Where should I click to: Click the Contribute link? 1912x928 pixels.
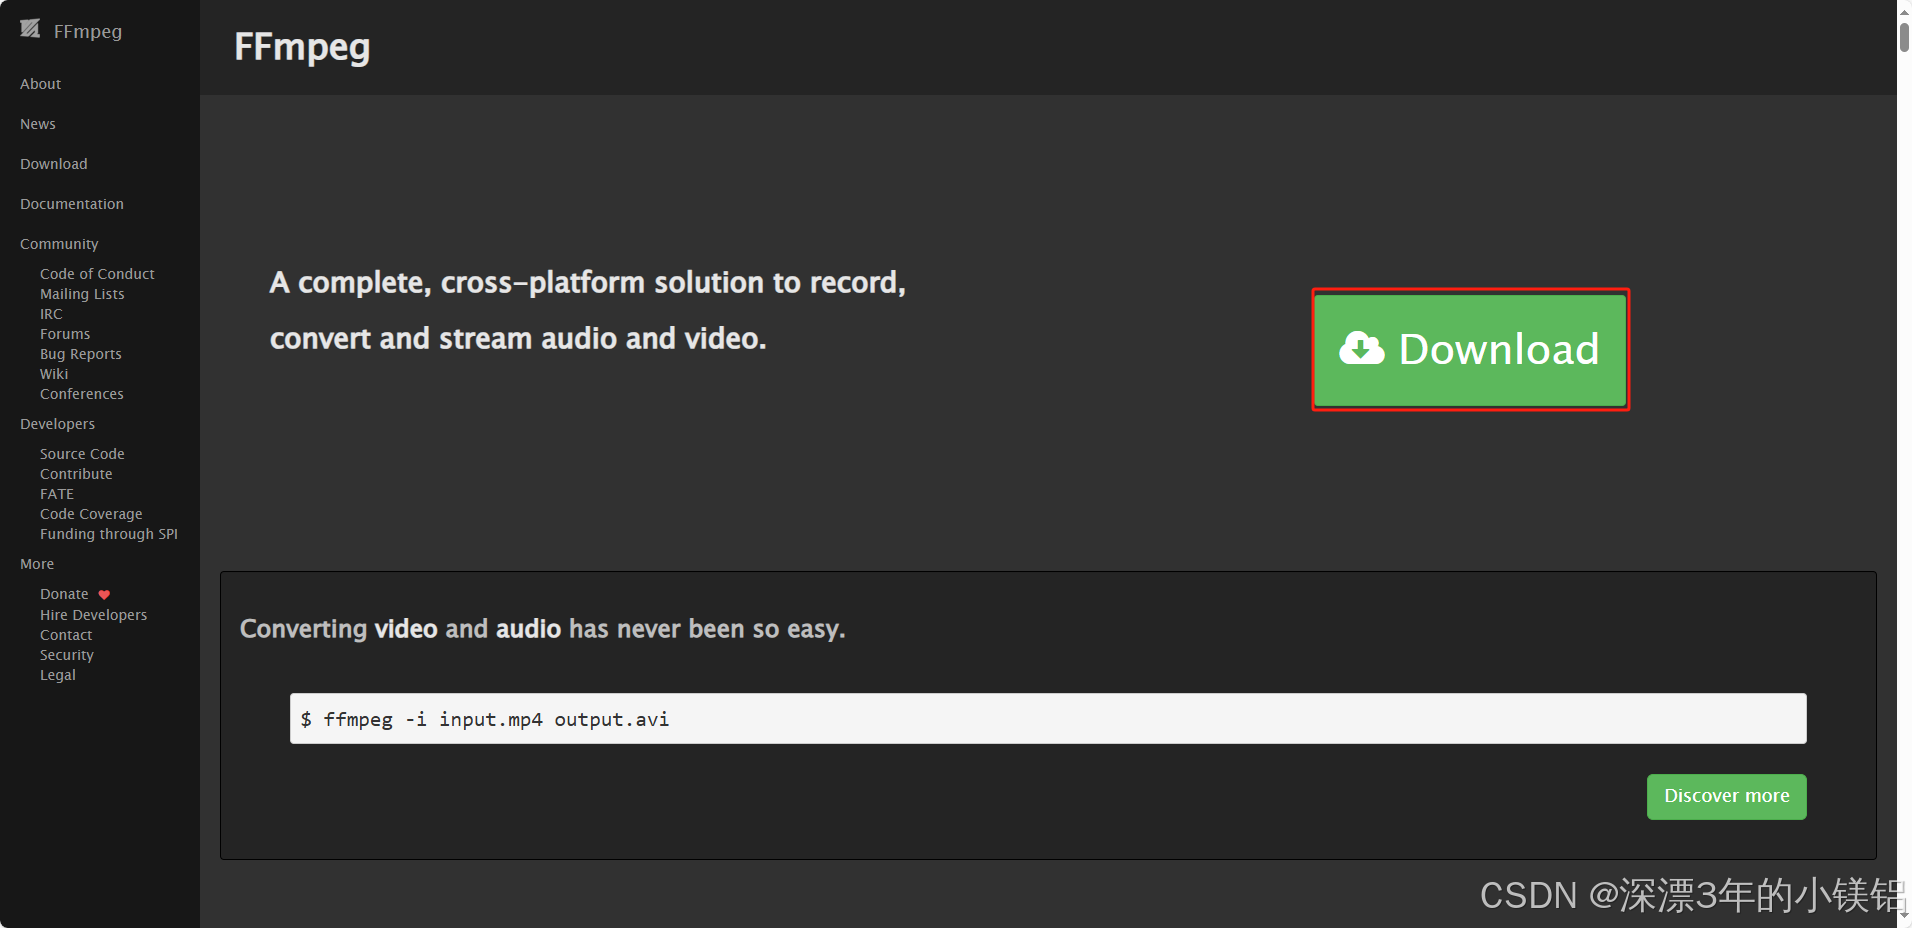(x=76, y=474)
